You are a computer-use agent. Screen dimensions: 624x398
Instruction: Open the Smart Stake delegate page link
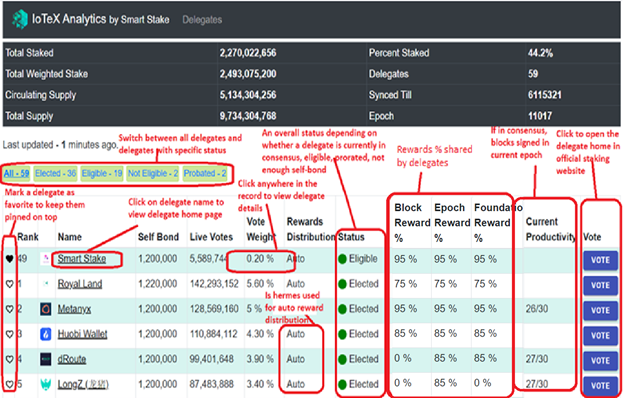tap(82, 259)
